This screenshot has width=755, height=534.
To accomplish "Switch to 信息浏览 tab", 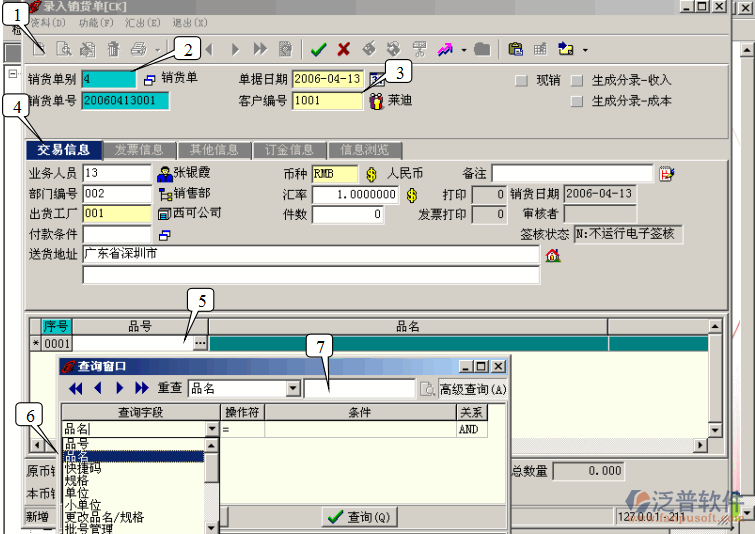I will [x=364, y=150].
